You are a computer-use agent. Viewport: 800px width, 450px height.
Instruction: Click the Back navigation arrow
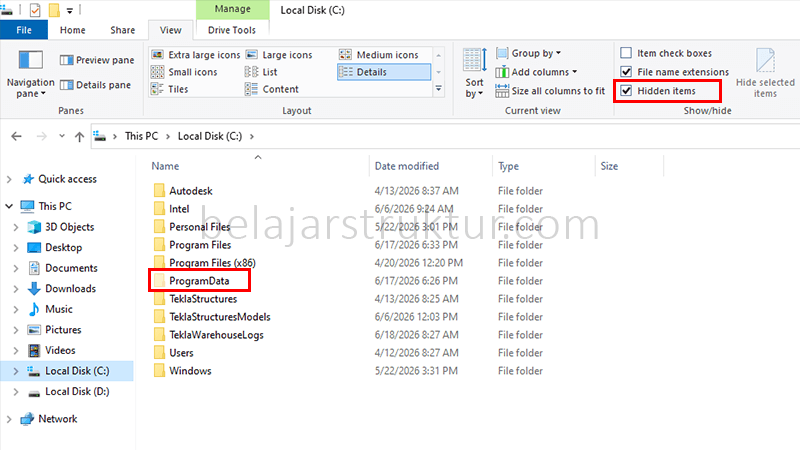(16, 136)
